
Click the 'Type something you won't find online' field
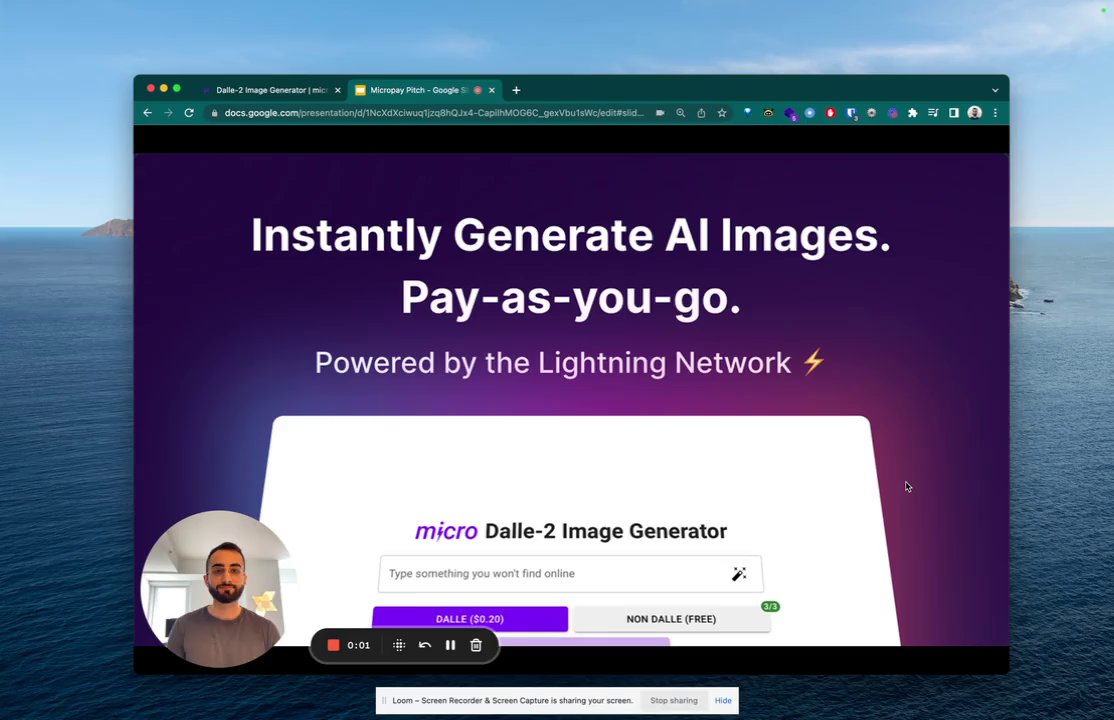[570, 574]
